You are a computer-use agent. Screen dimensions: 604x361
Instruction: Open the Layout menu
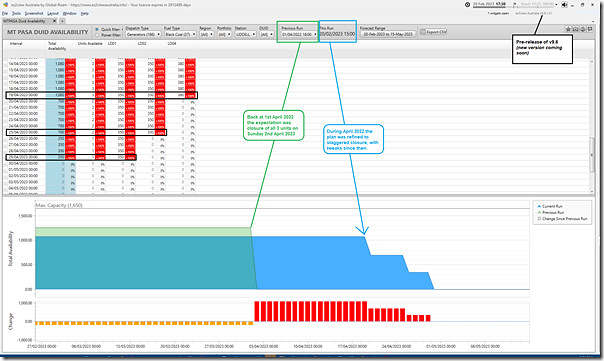coord(52,13)
